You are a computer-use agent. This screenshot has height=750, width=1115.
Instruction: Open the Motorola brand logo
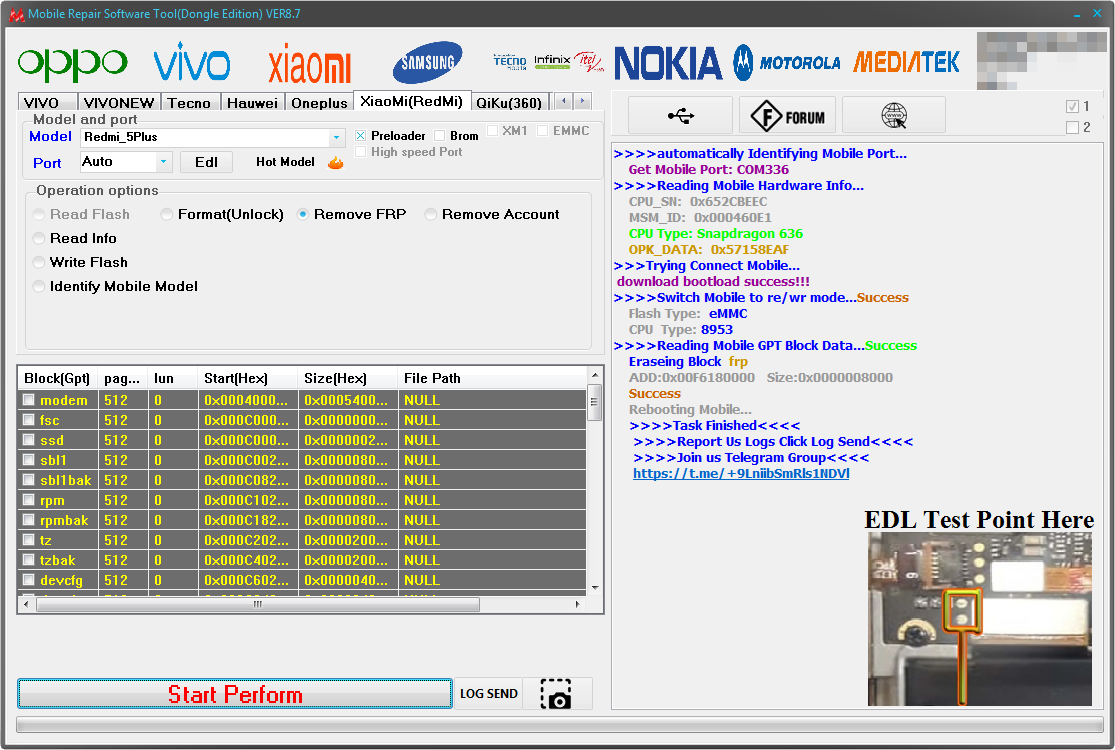pyautogui.click(x=787, y=63)
